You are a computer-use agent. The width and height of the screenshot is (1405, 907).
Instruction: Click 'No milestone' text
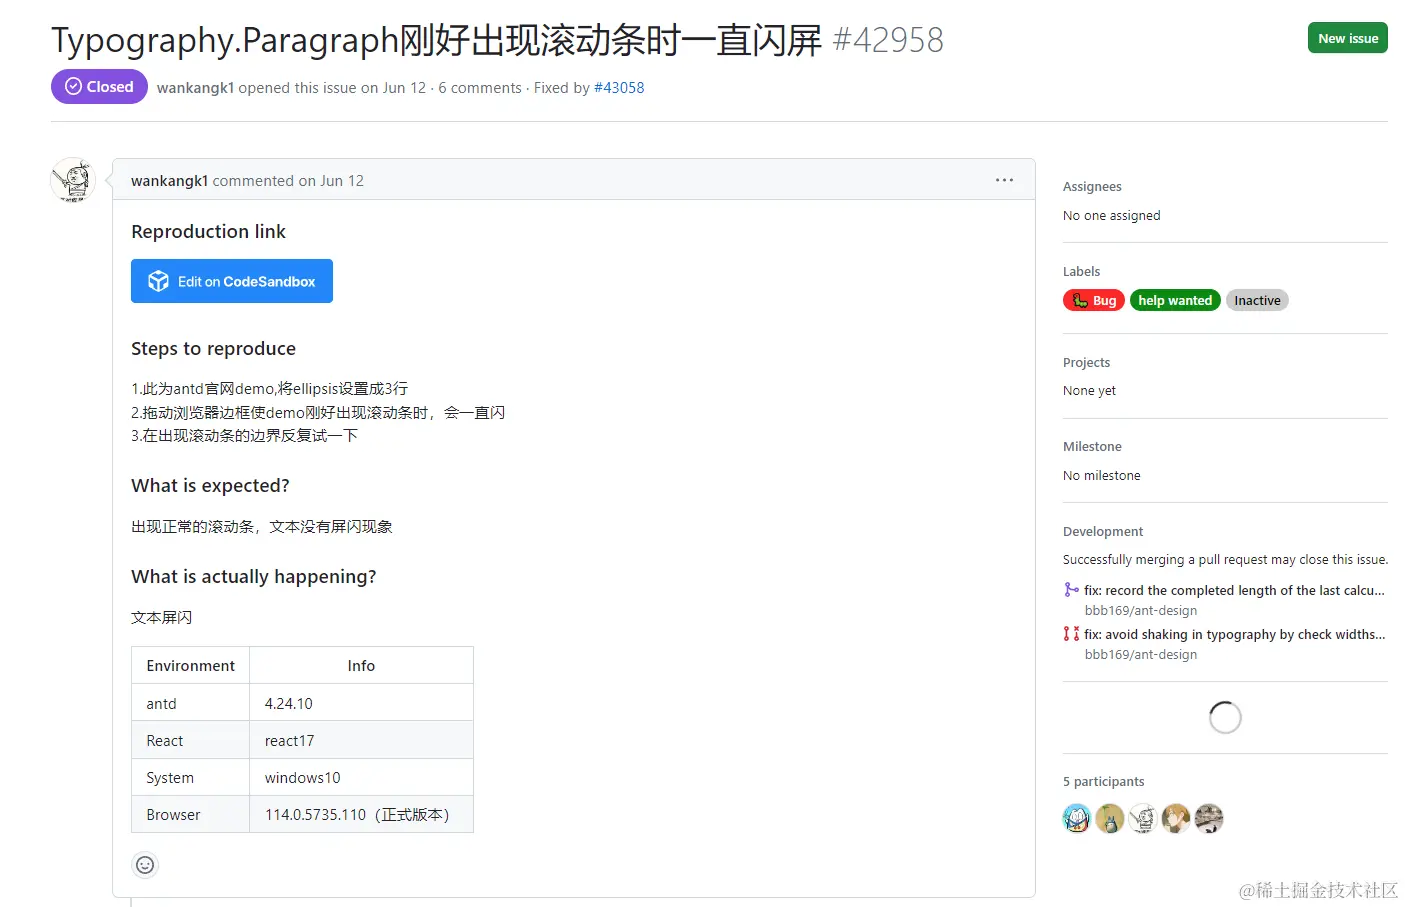coord(1101,476)
